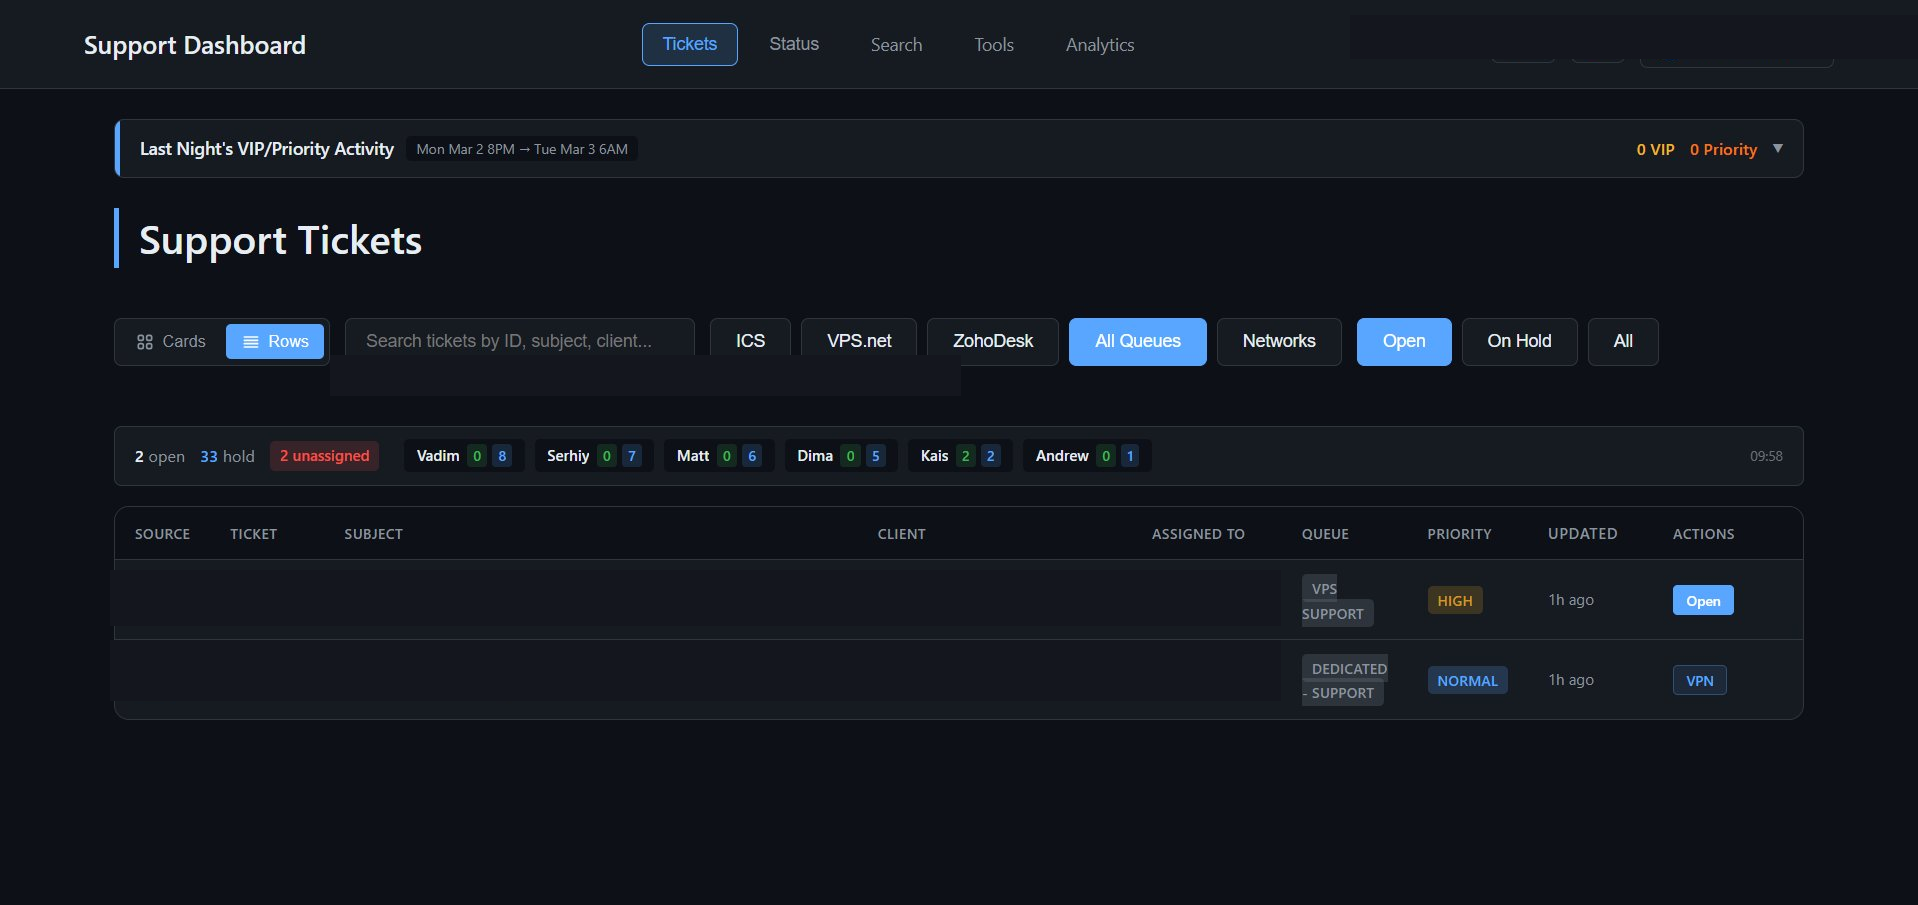Select Vadim's agent ticket chip
1918x905 pixels.
(463, 456)
